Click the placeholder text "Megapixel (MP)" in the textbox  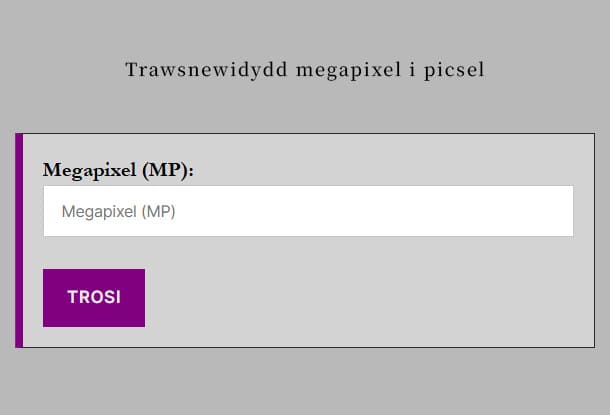(119, 212)
